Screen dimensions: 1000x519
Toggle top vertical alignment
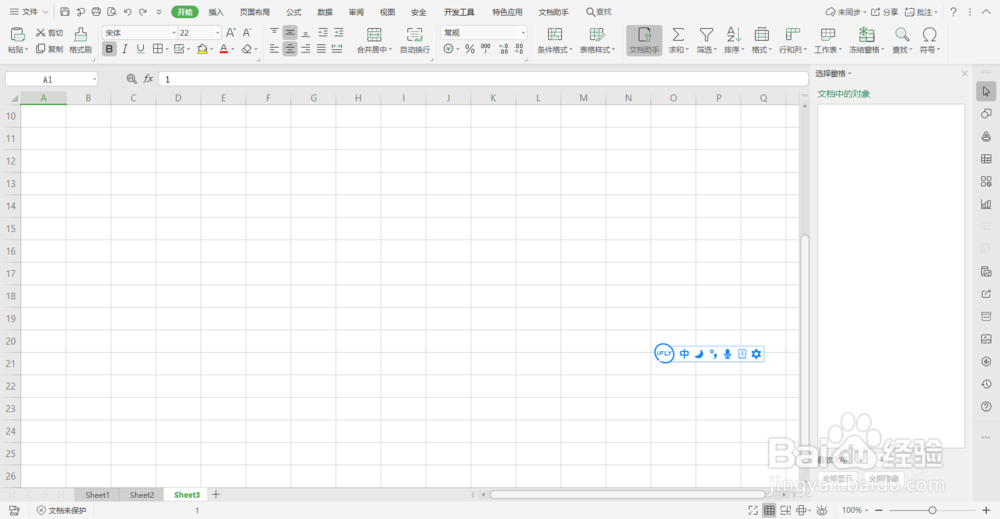coord(274,33)
